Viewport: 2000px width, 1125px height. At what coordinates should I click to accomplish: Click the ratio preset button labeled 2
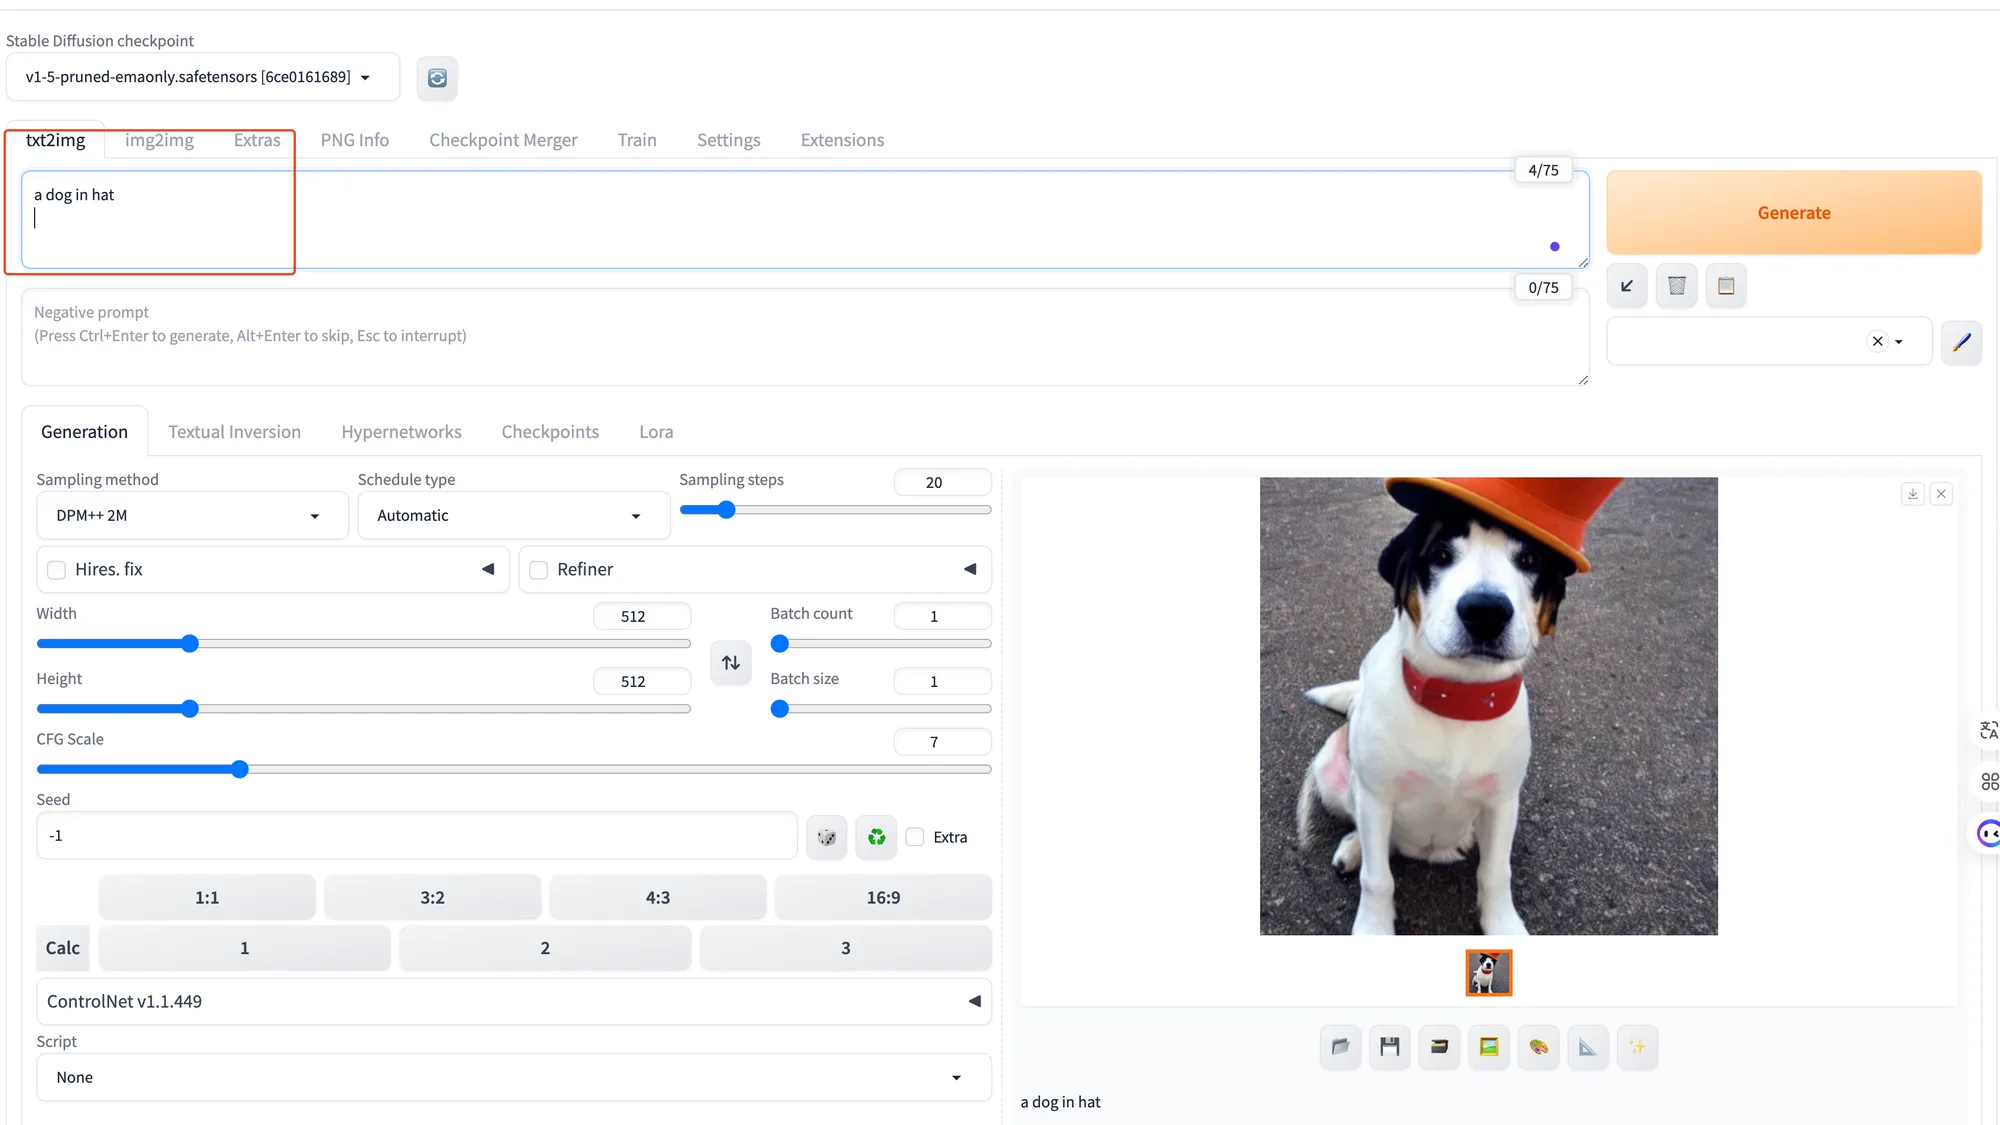click(x=545, y=948)
